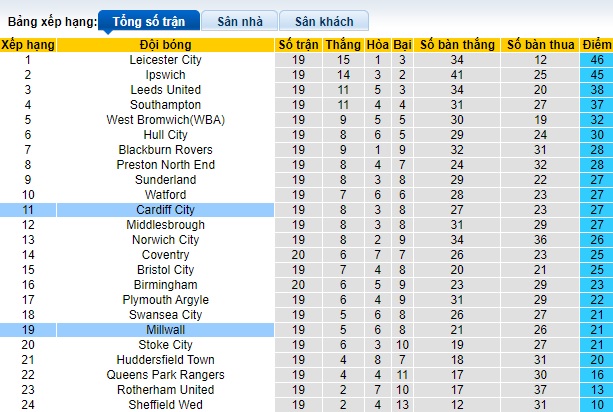
Task: Click the Số bàn thắng column header
Action: pyautogui.click(x=457, y=45)
